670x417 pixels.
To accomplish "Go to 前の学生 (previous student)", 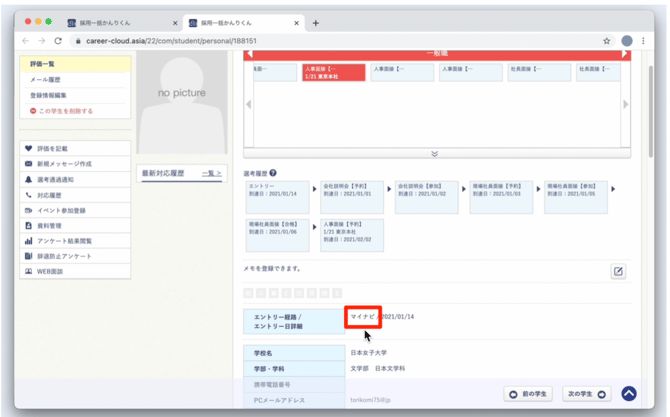I will click(x=529, y=394).
